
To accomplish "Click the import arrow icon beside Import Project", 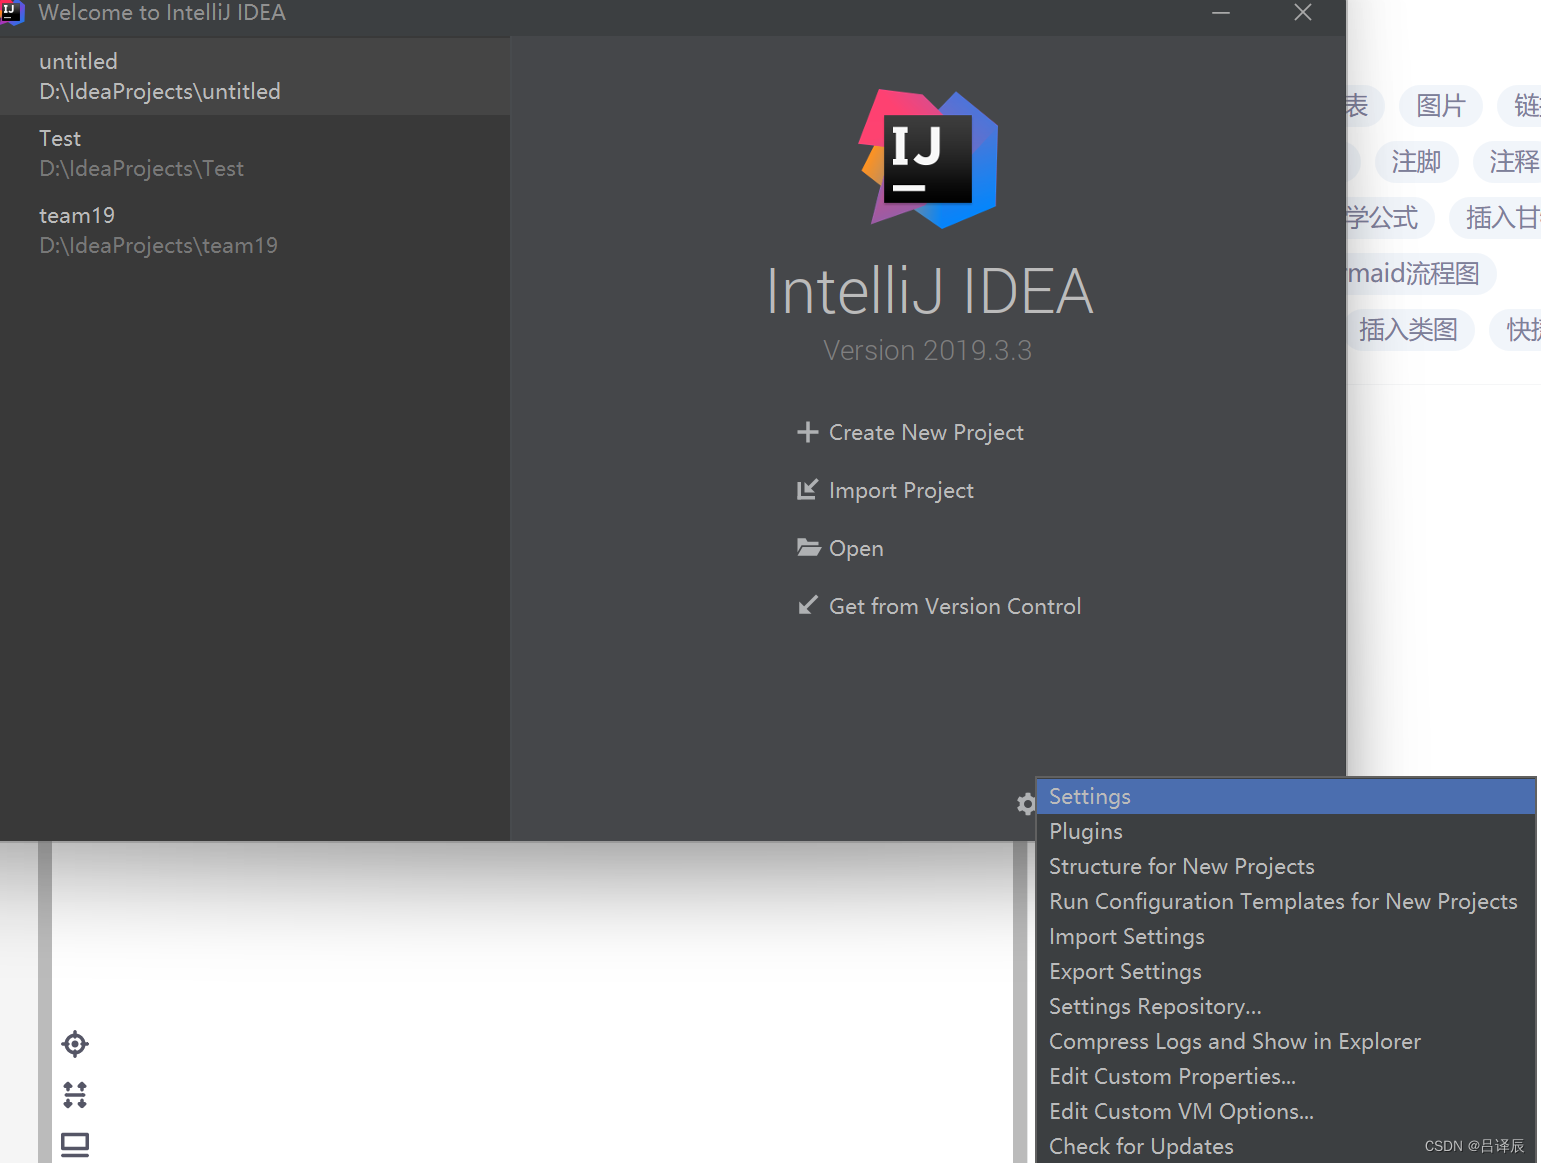I will [807, 490].
